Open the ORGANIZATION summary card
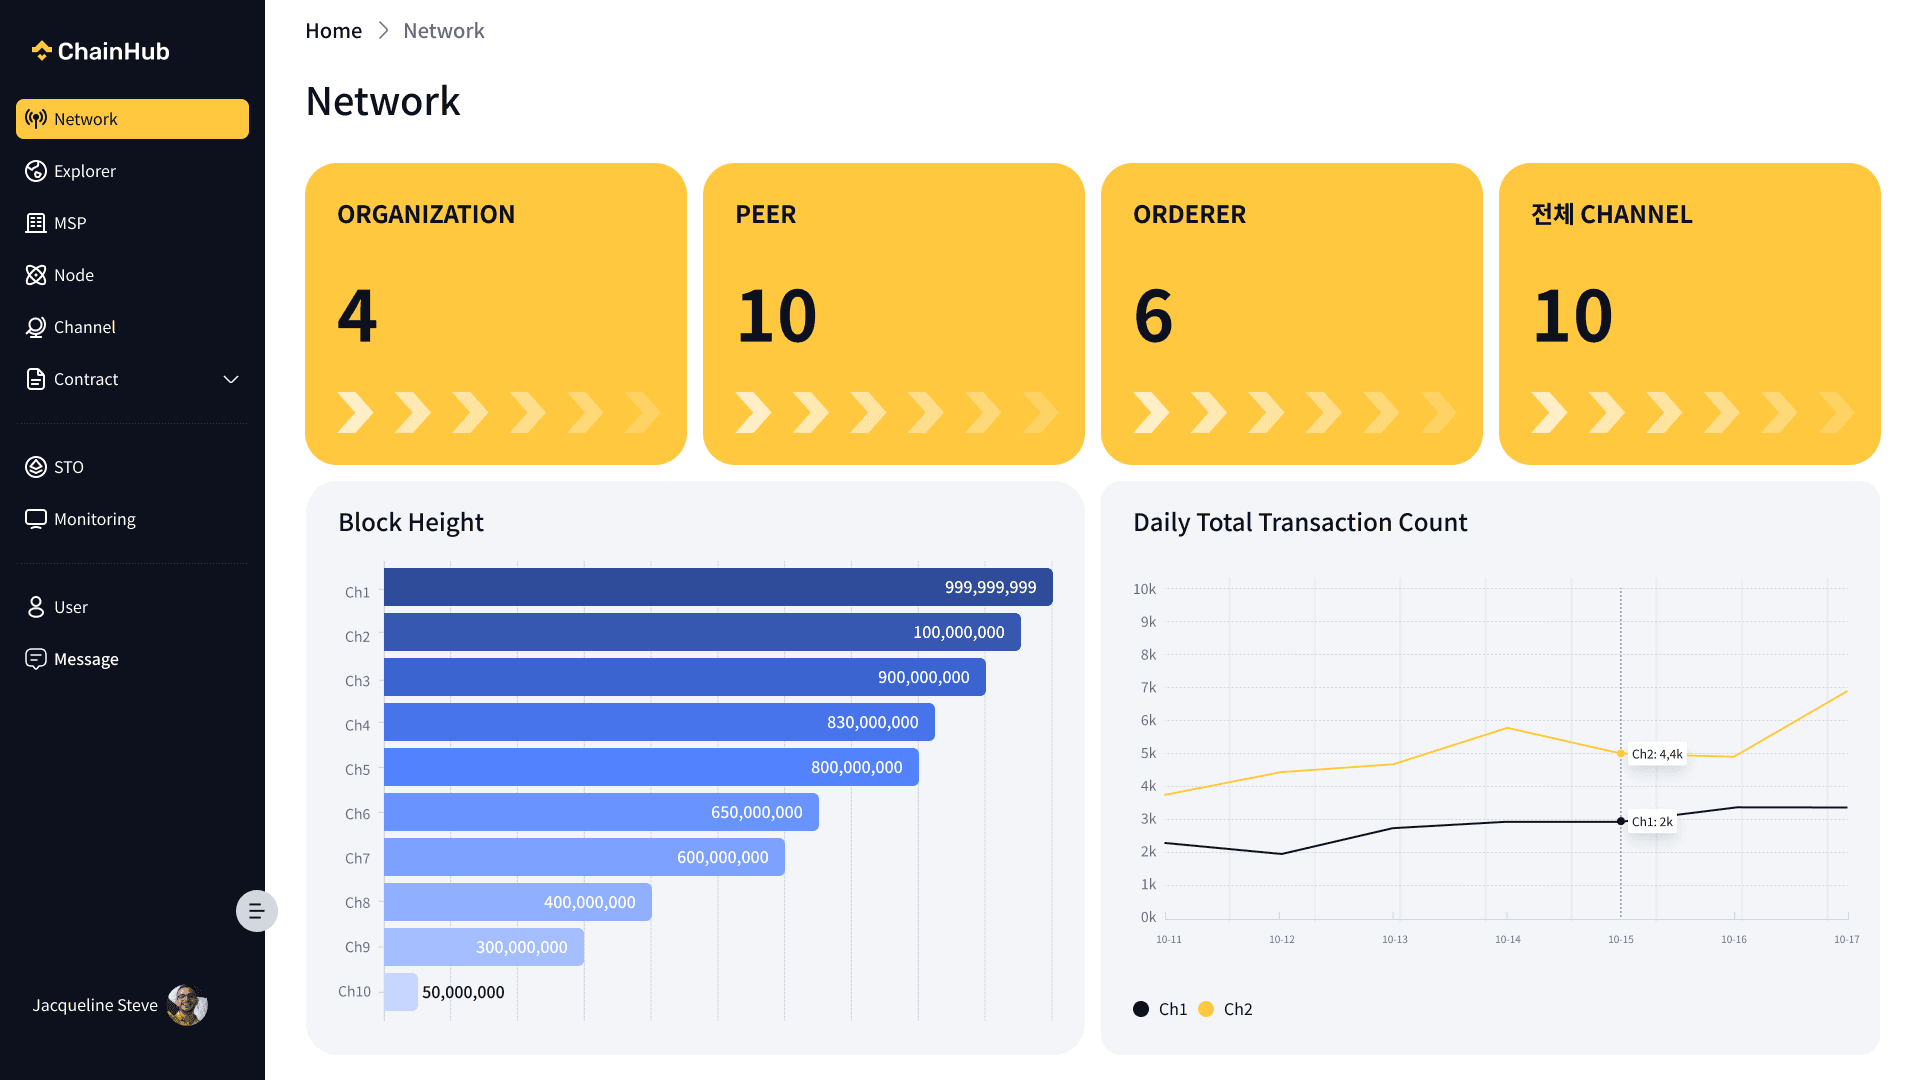The image size is (1920, 1080). coord(496,314)
